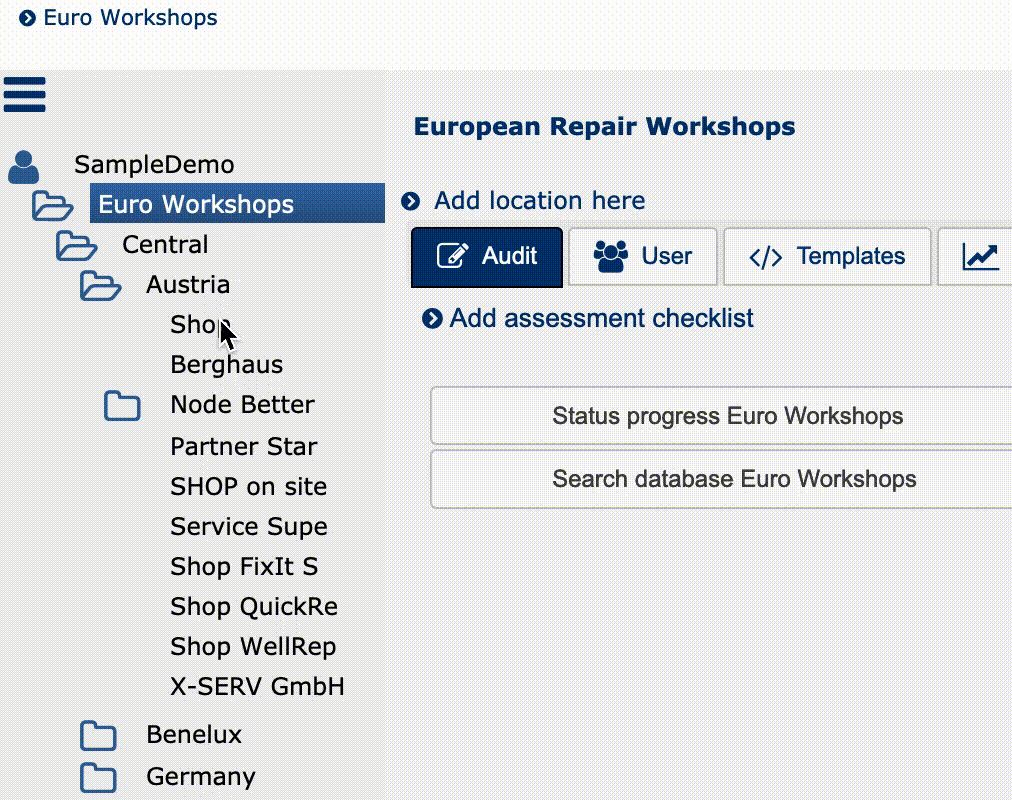1012x800 pixels.
Task: Collapse the Euro Workshops folder
Action: click(x=52, y=206)
